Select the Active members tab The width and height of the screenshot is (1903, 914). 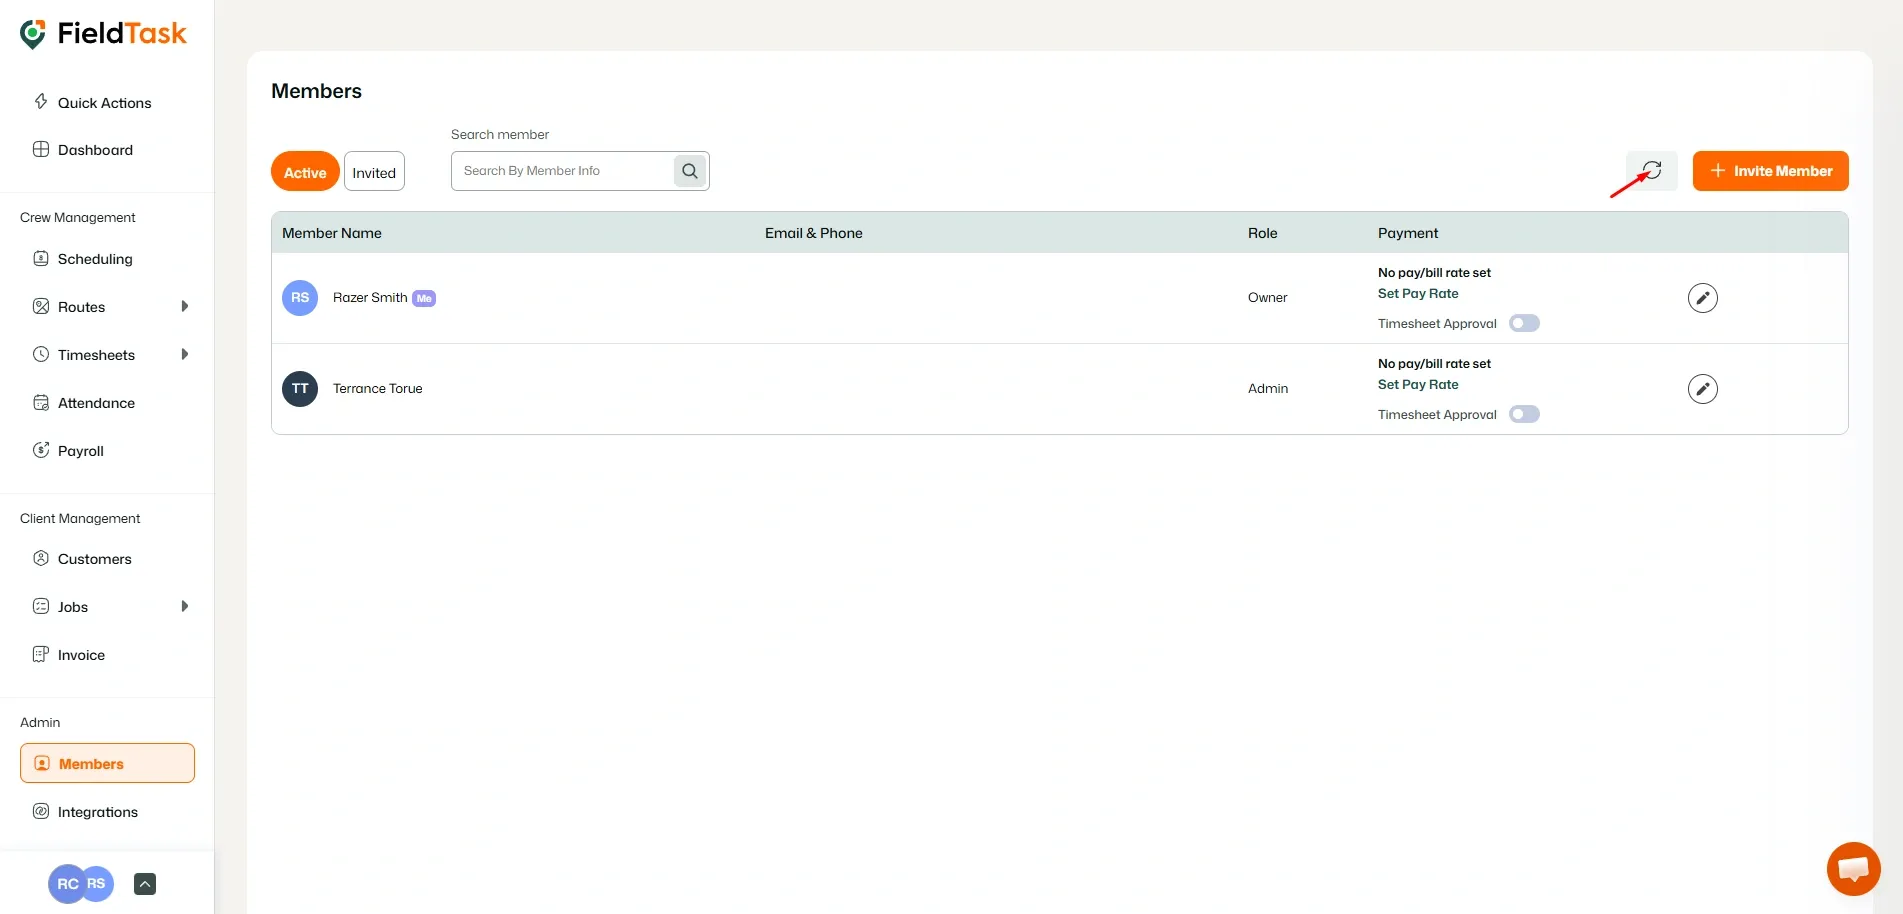click(x=304, y=171)
